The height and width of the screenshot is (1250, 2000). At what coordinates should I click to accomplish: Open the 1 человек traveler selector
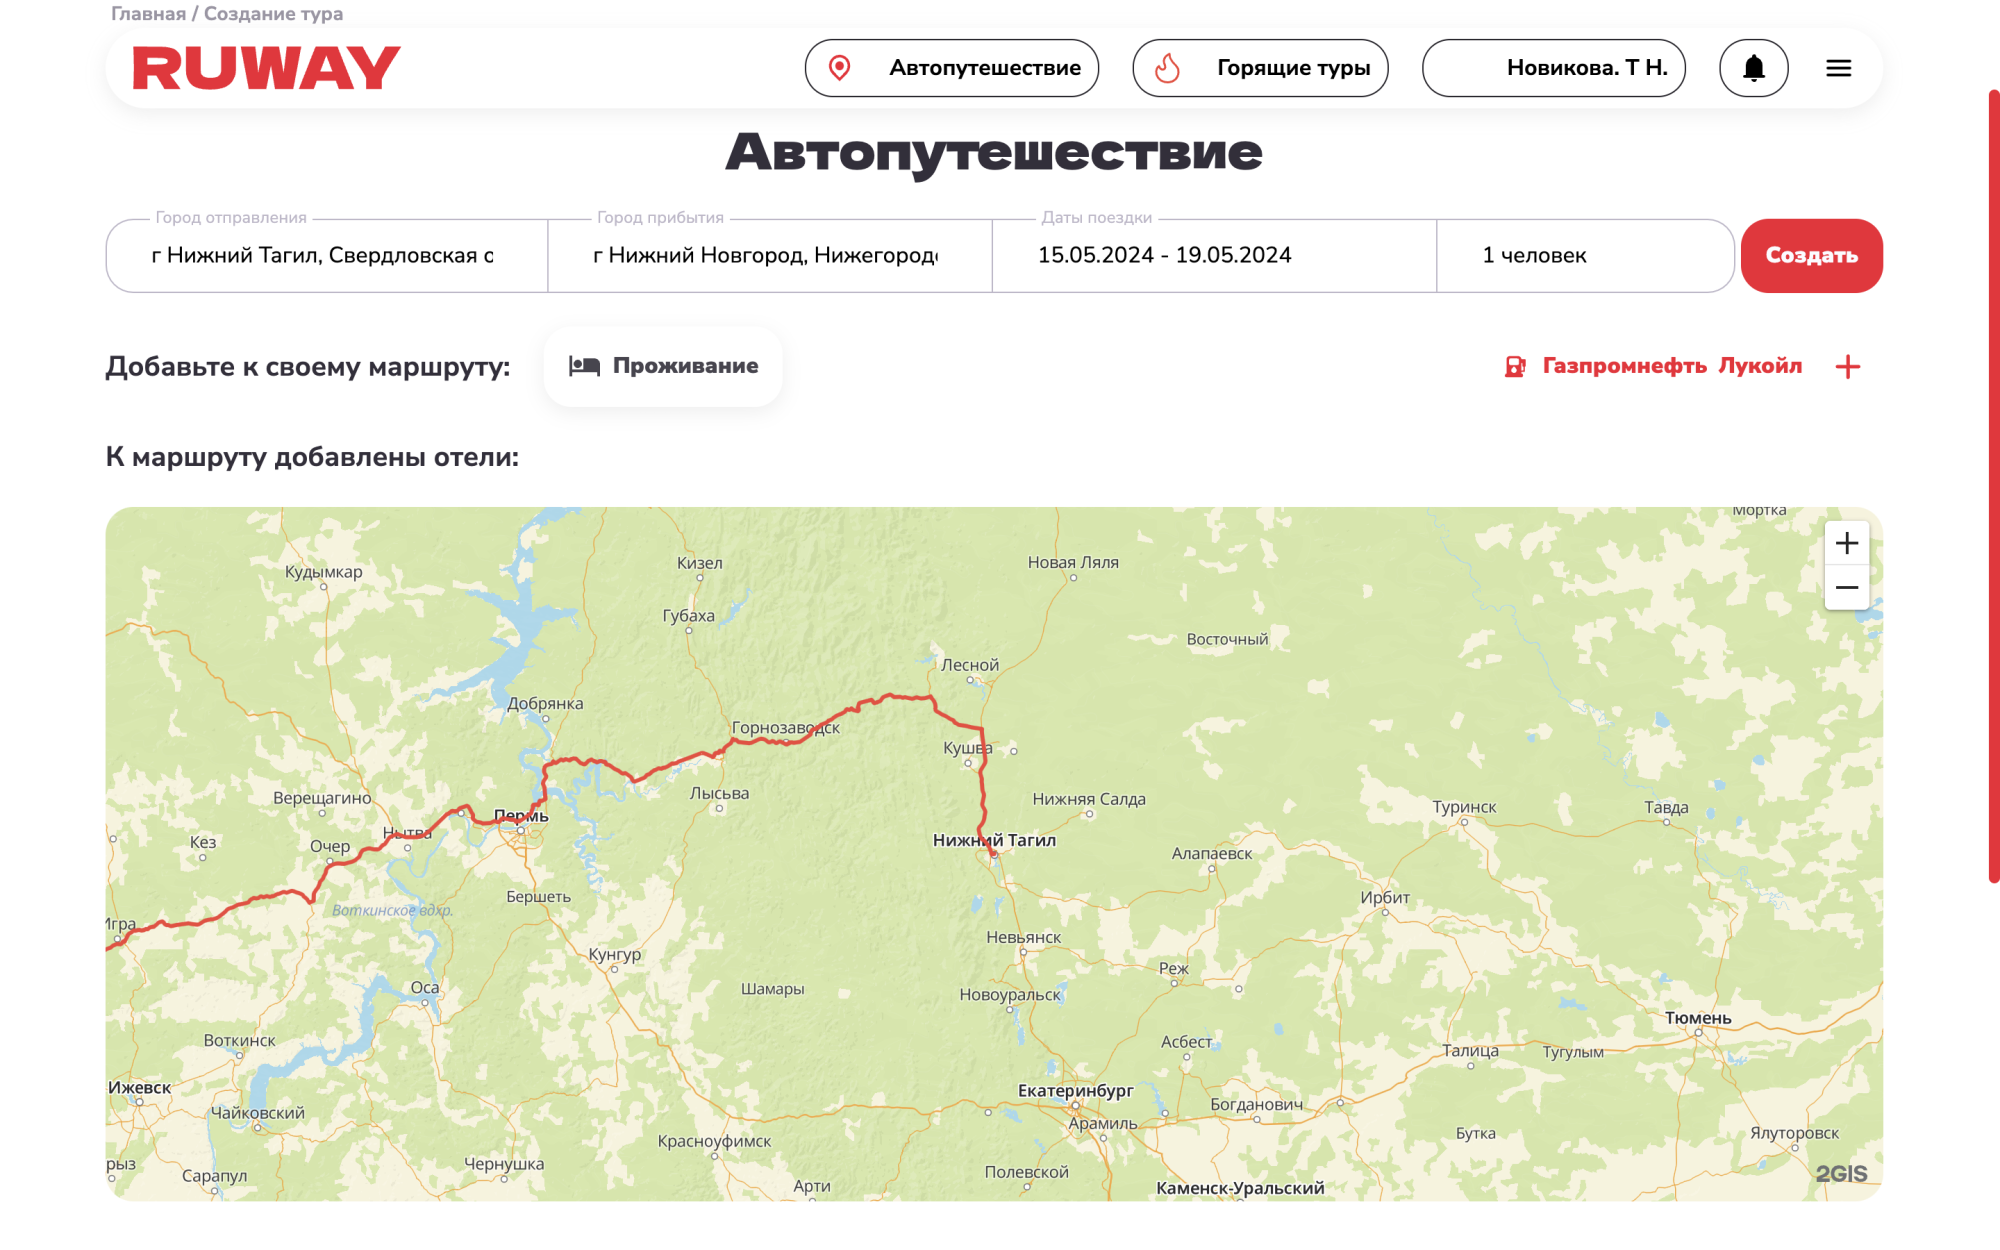tap(1585, 256)
